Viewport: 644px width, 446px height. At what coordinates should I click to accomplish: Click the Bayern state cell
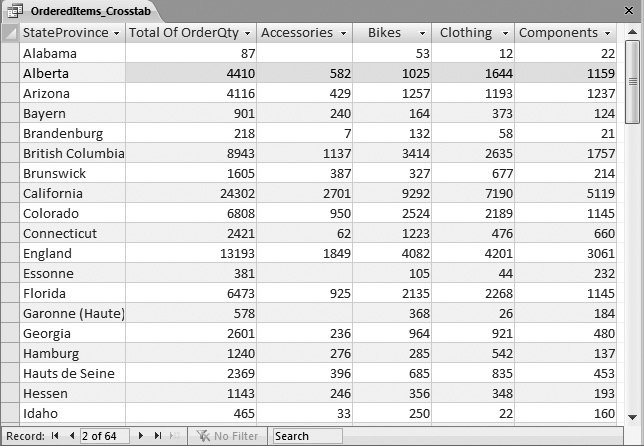click(72, 113)
